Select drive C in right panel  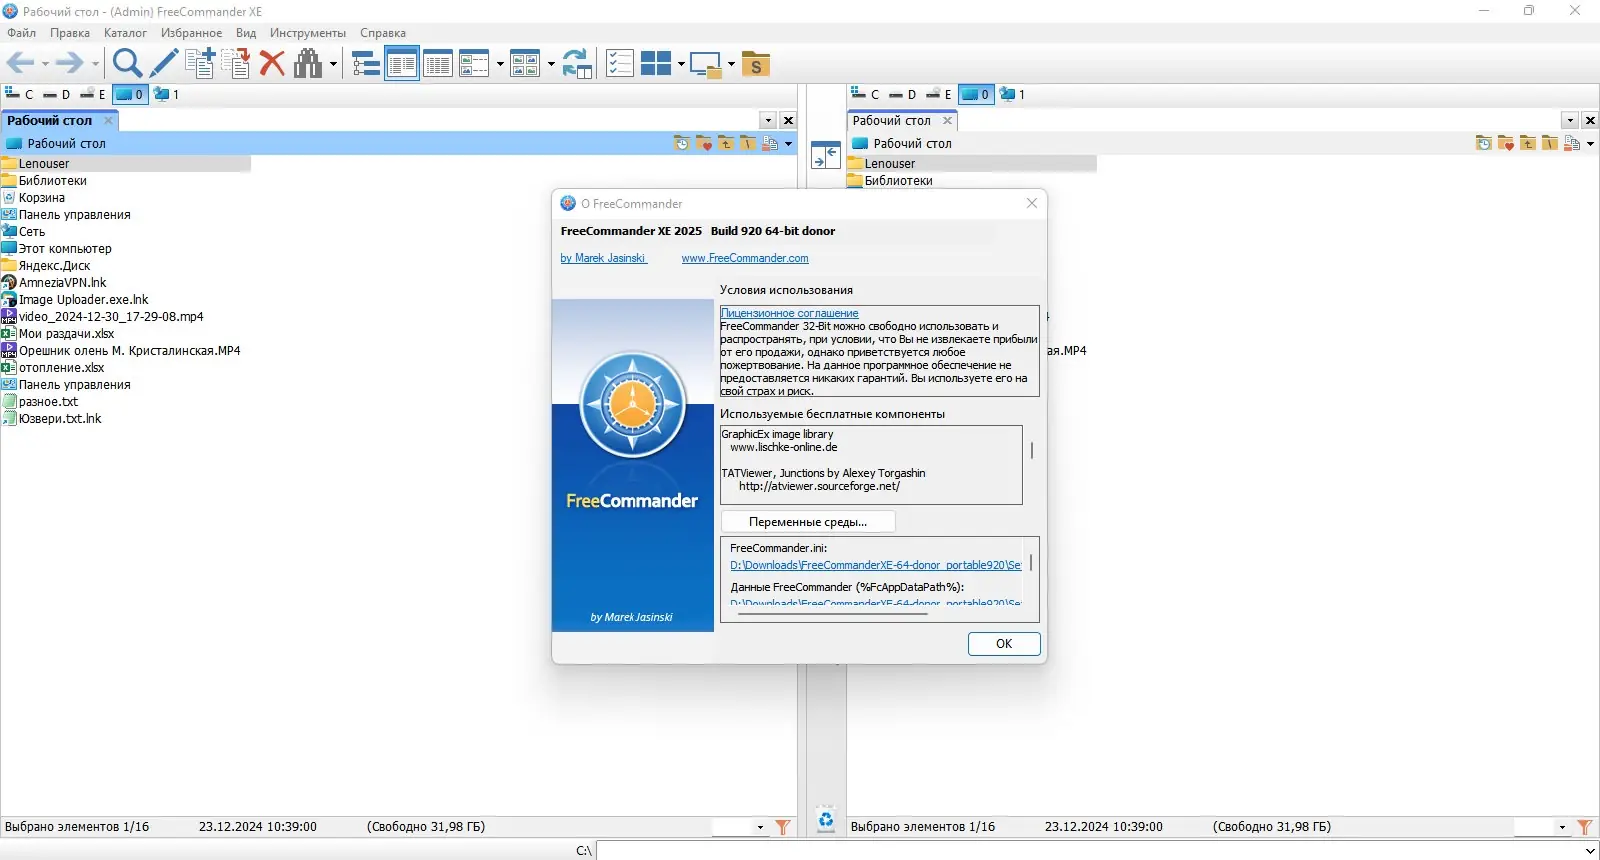[x=865, y=94]
